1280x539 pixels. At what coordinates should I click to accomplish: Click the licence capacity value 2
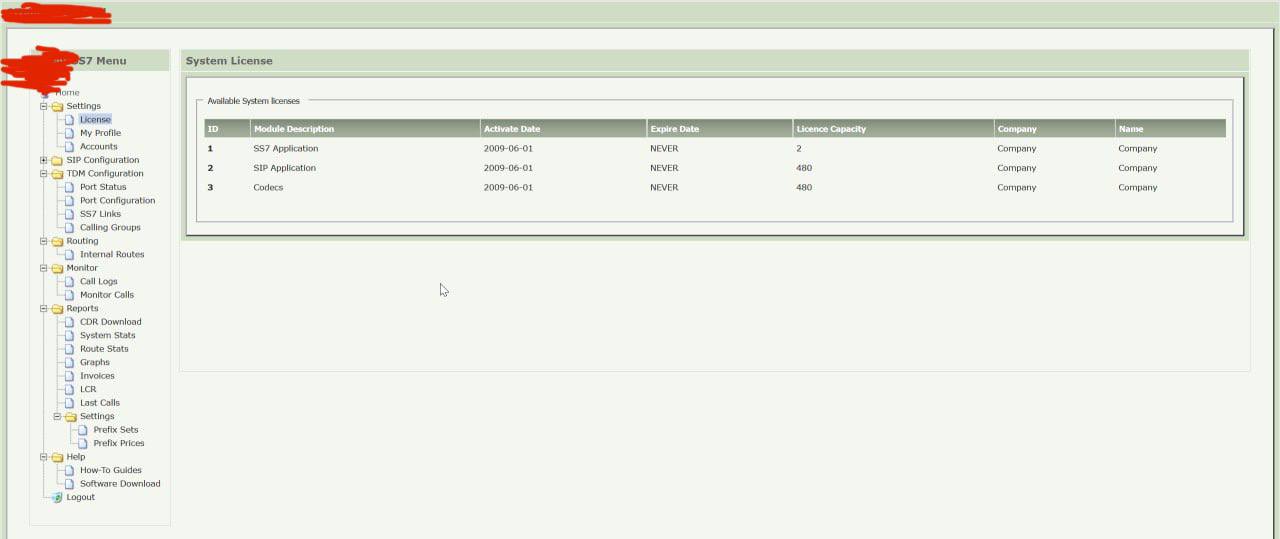(x=799, y=149)
